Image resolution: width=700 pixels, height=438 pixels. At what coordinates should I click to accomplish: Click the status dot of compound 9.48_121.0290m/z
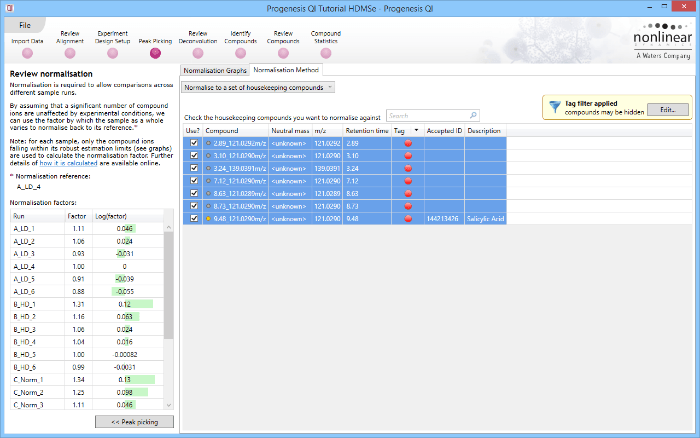(208, 219)
